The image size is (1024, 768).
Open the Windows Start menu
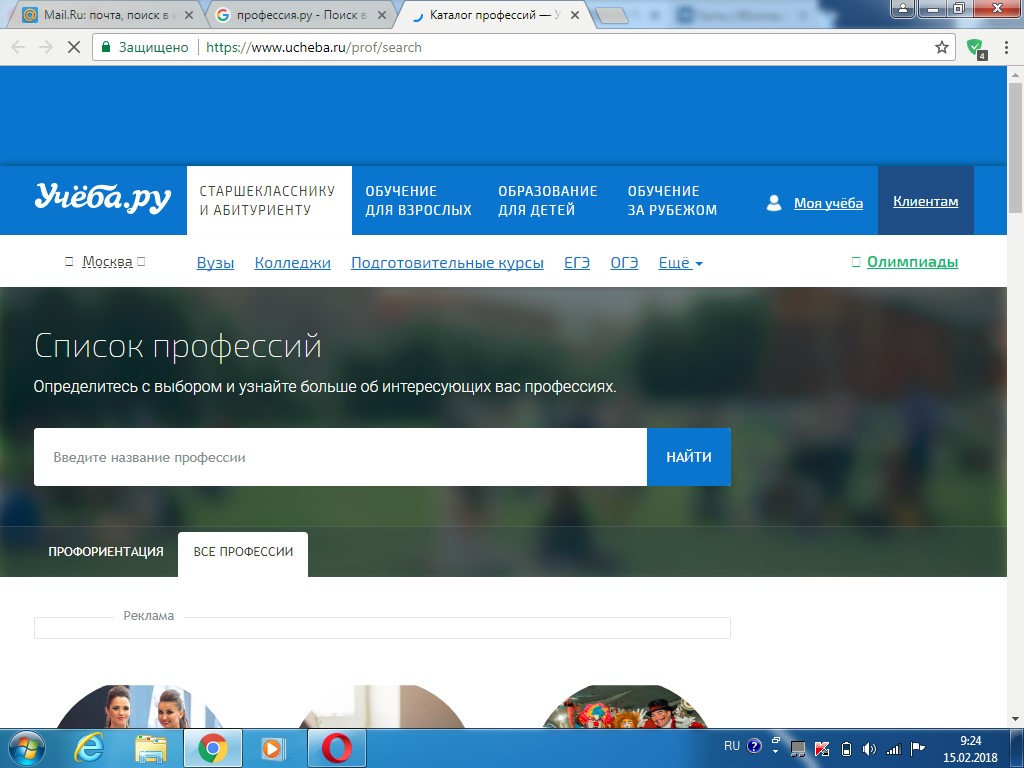point(27,748)
